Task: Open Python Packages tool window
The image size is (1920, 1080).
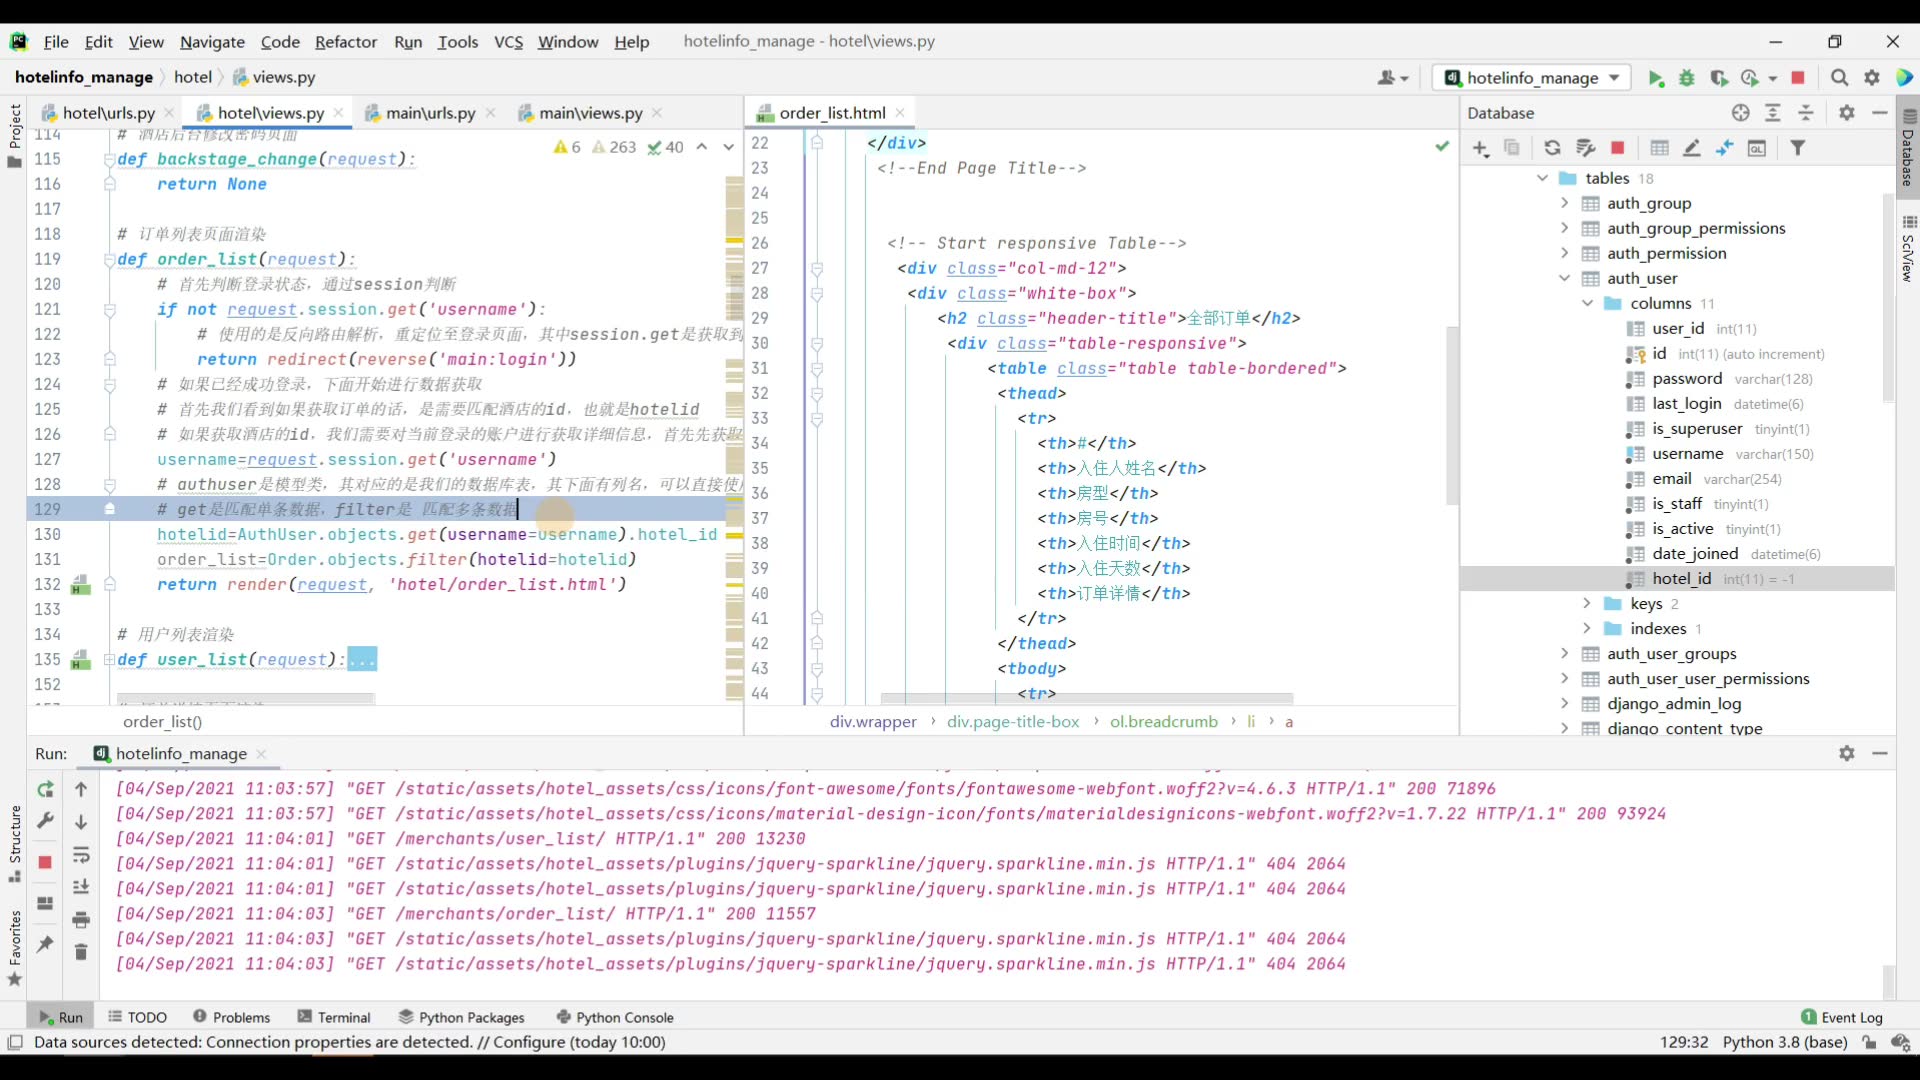Action: pyautogui.click(x=461, y=1017)
